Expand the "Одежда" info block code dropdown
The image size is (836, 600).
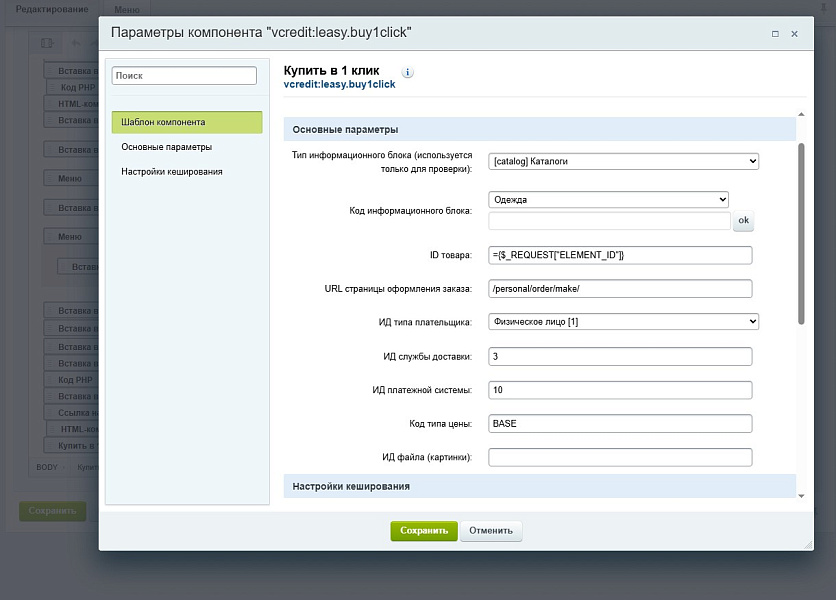tap(608, 199)
